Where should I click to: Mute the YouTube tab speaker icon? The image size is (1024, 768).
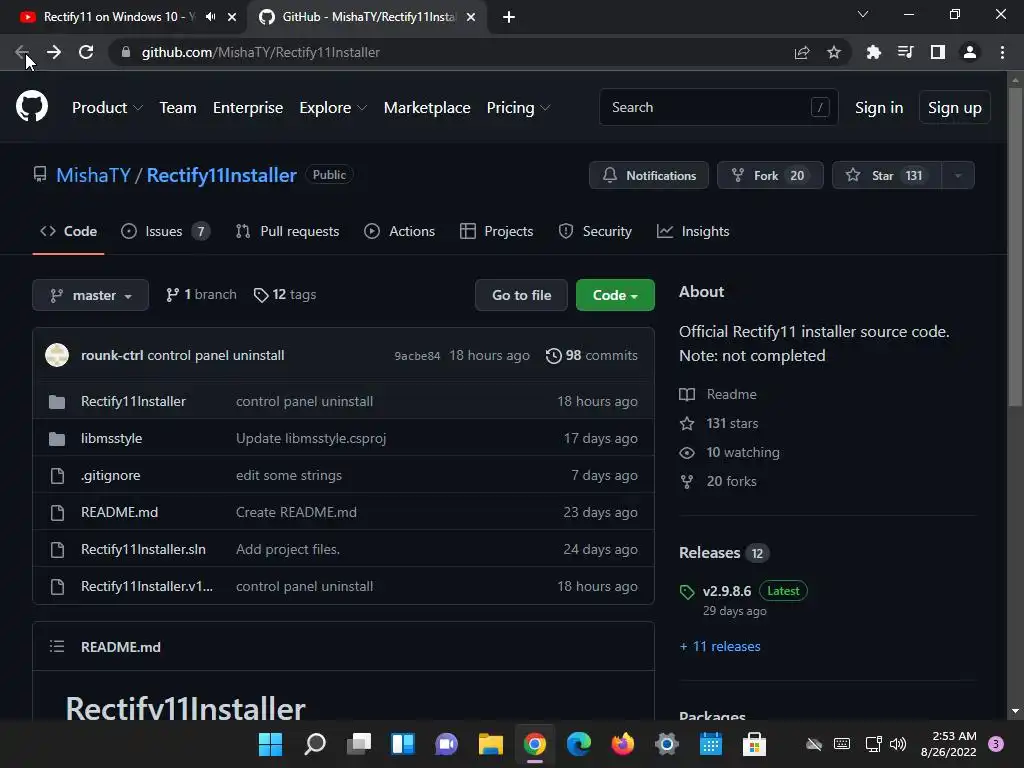pyautogui.click(x=210, y=17)
